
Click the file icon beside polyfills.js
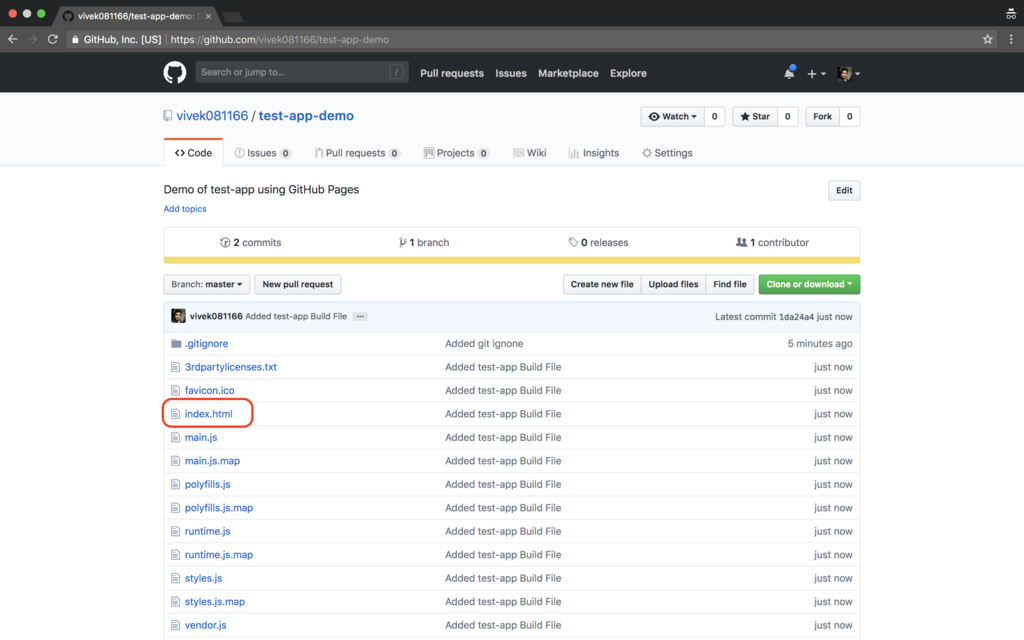175,485
